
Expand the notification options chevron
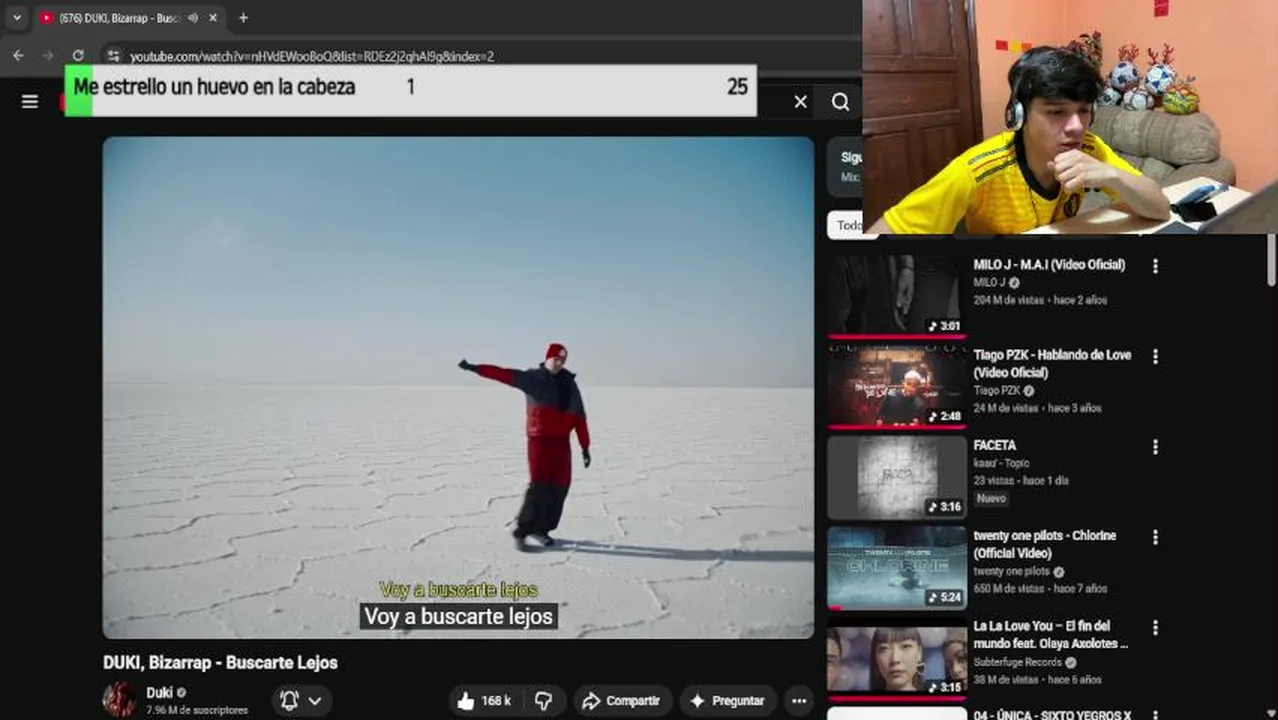[x=315, y=701]
